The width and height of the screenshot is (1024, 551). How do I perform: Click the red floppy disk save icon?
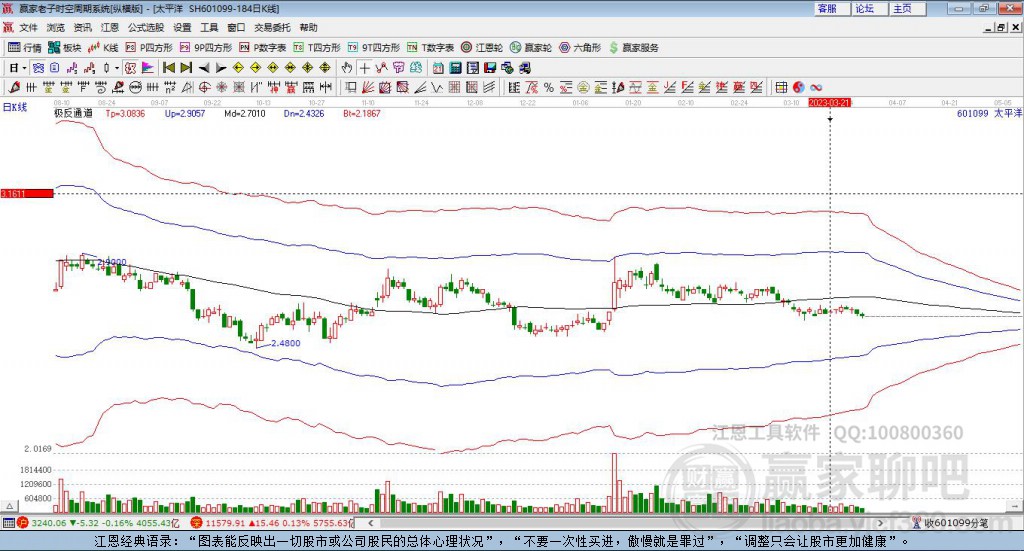(490, 68)
